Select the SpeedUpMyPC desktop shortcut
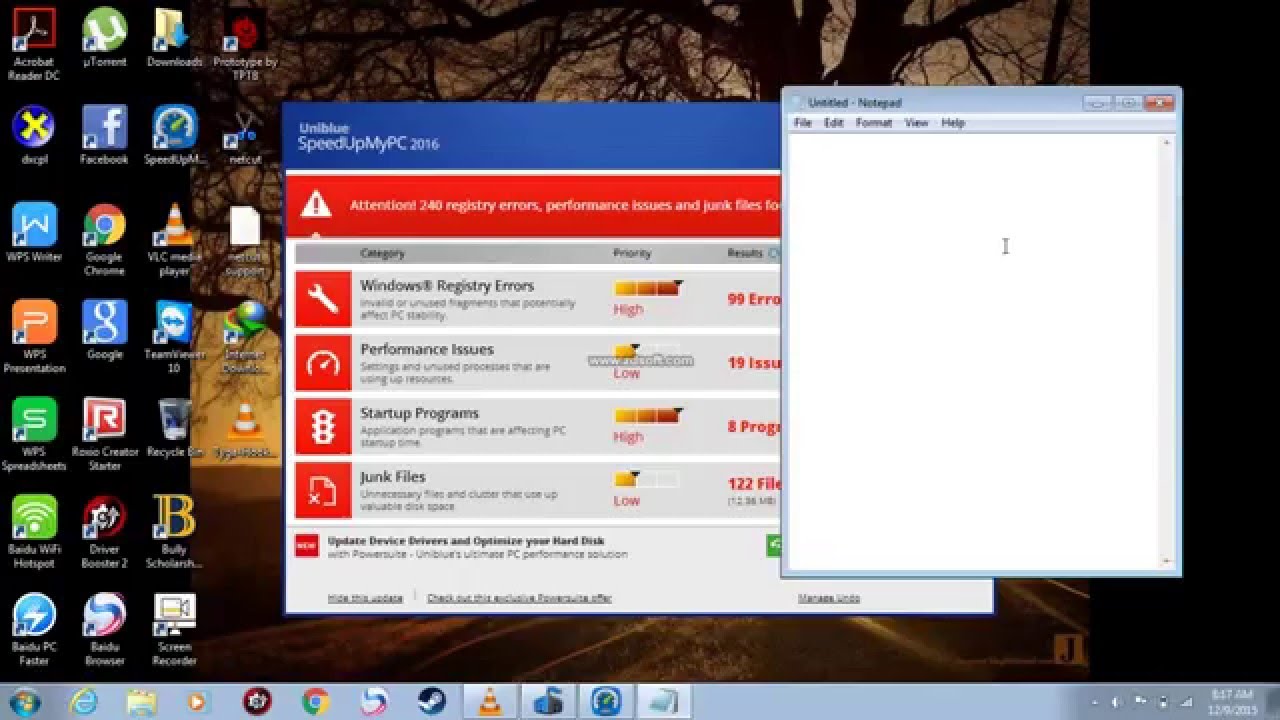 click(x=174, y=136)
